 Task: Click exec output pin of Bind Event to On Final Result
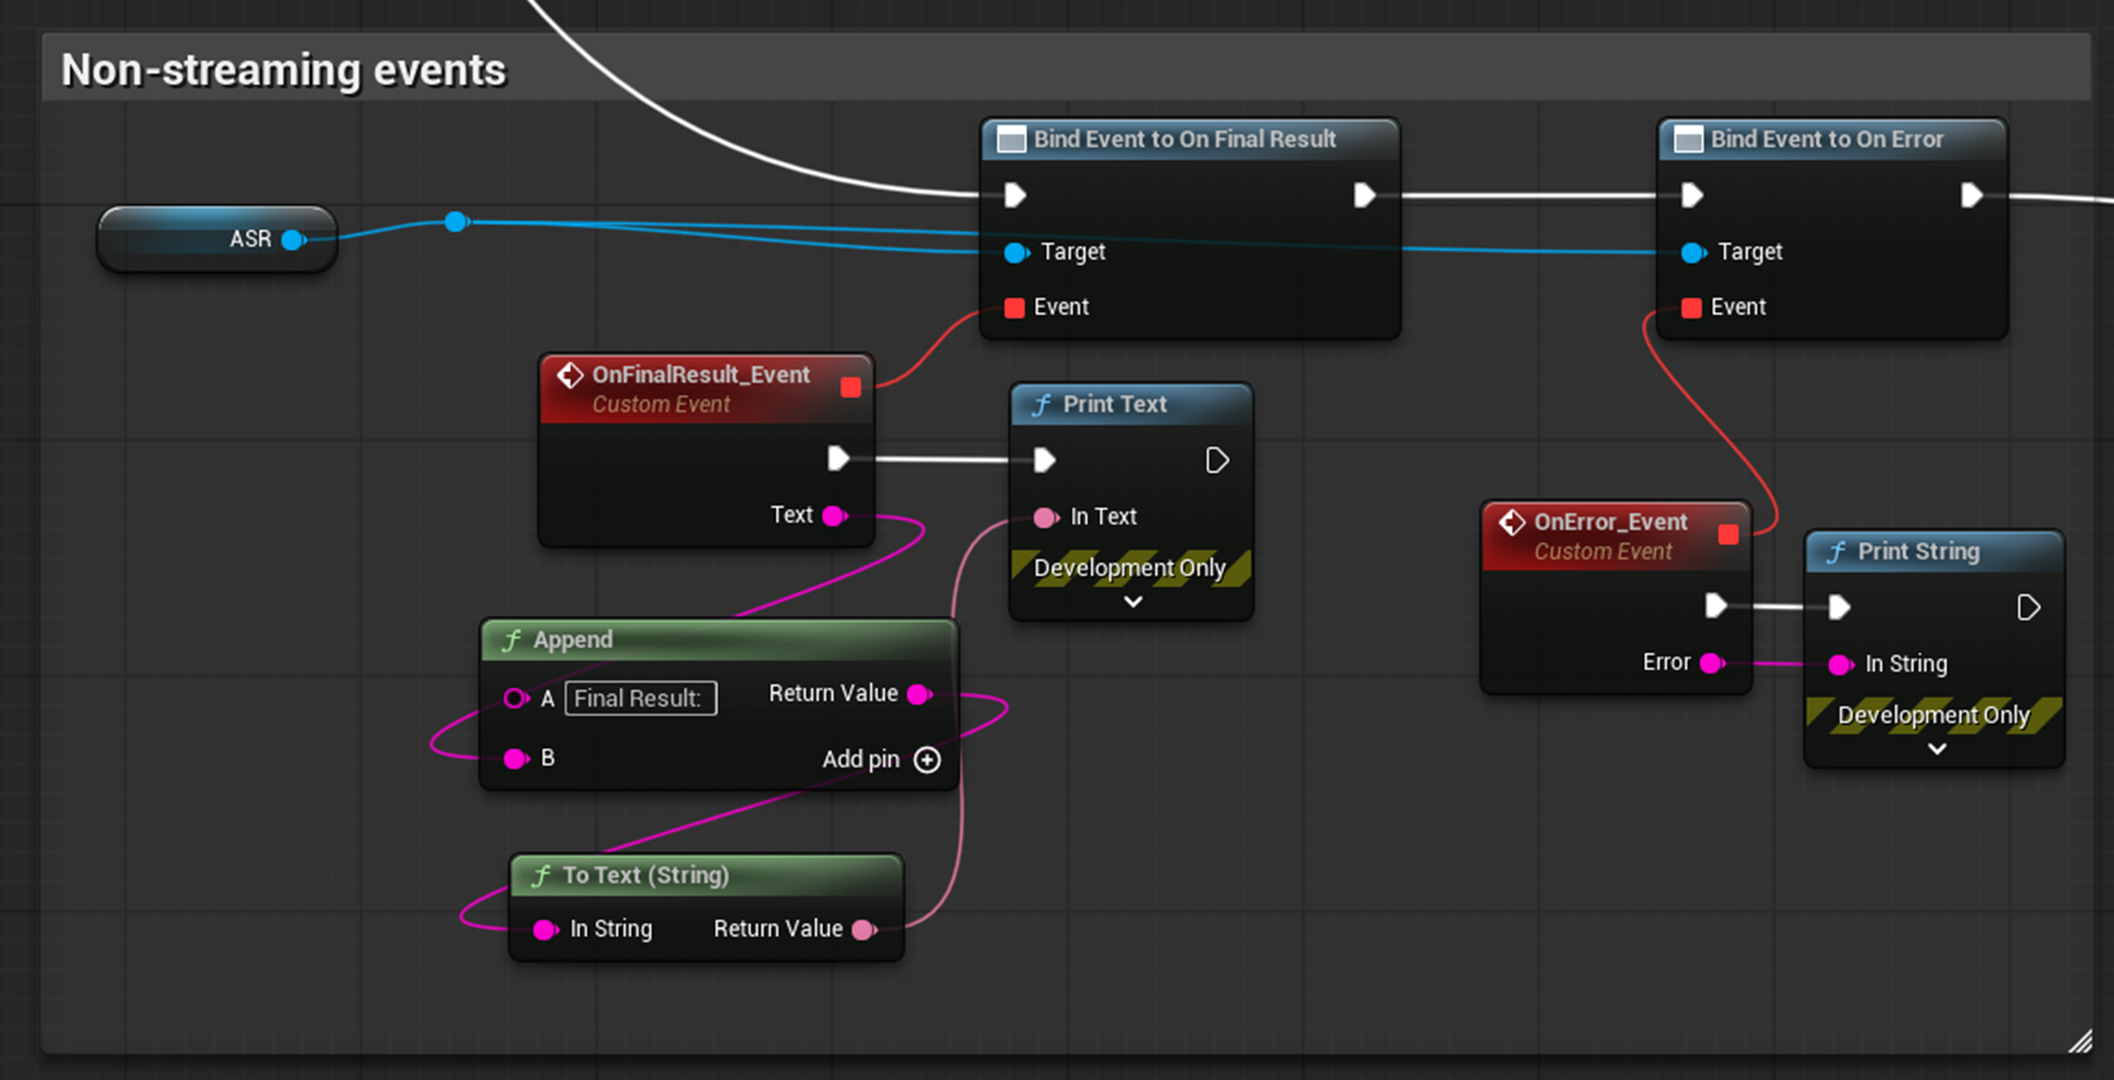click(1364, 195)
